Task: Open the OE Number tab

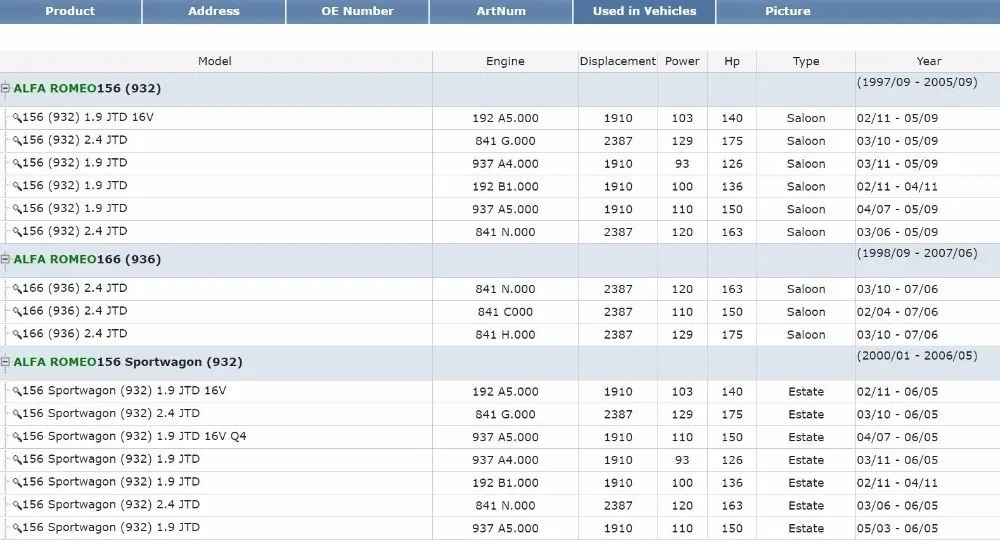Action: point(357,11)
